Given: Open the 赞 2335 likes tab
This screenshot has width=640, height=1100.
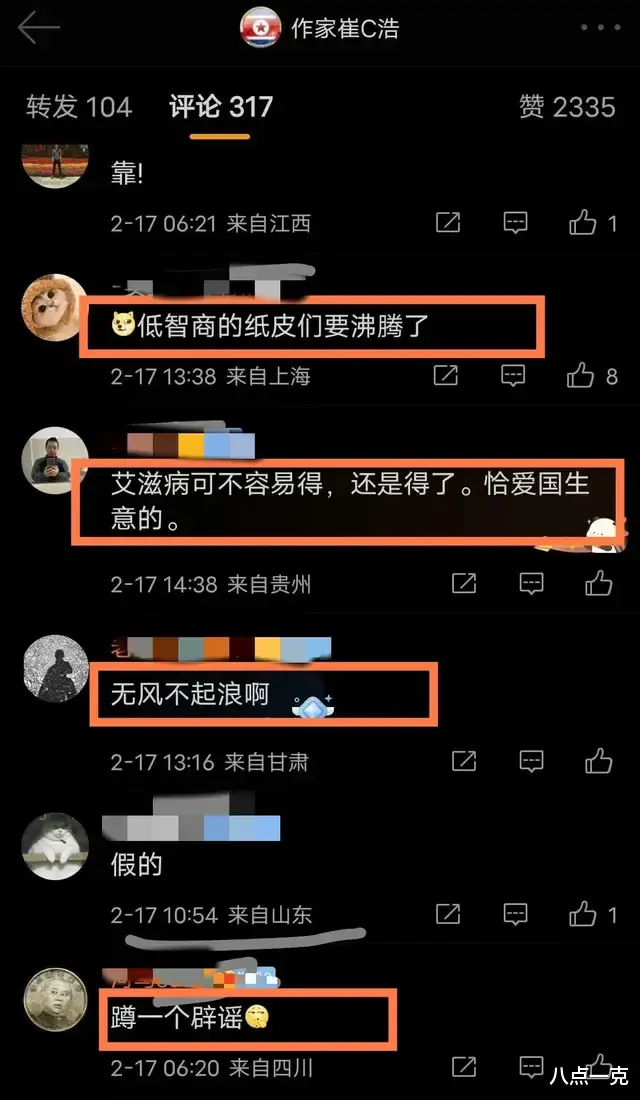Looking at the screenshot, I should coord(567,107).
